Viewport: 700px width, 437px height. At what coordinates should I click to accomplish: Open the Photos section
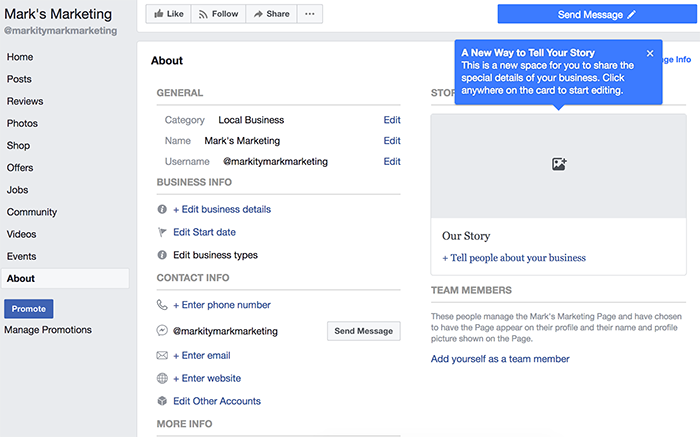tap(22, 123)
